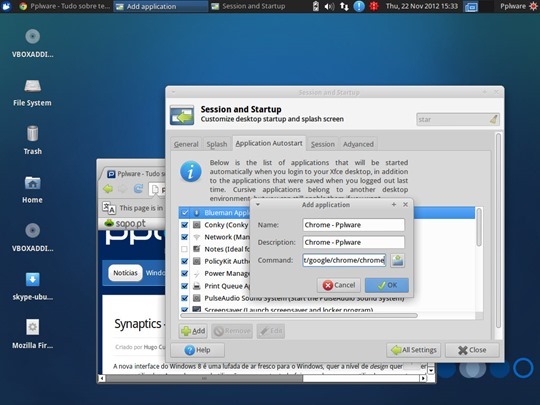Uncheck the Print Queue Applet checkbox

point(185,286)
